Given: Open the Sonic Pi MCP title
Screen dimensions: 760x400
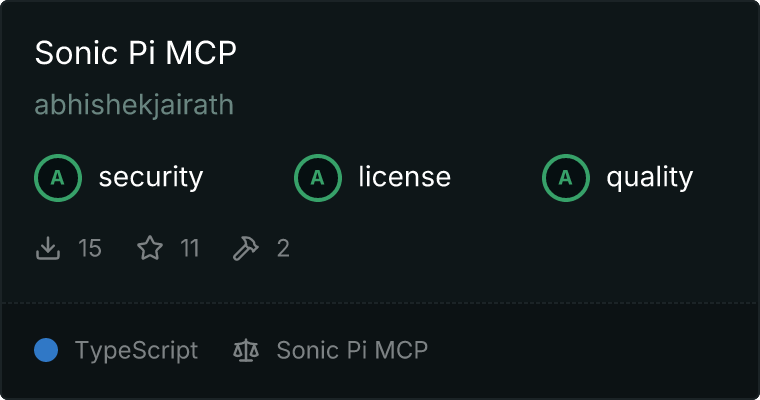Looking at the screenshot, I should pos(136,52).
